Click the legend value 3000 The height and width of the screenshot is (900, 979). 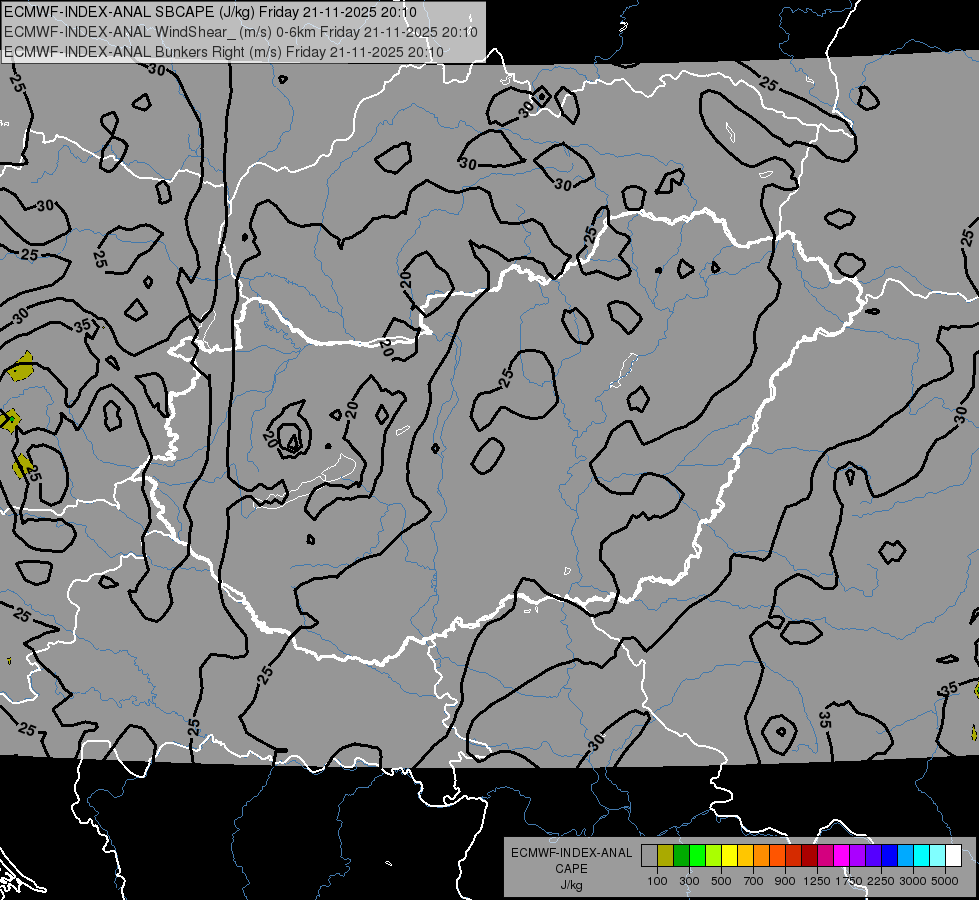click(x=913, y=881)
